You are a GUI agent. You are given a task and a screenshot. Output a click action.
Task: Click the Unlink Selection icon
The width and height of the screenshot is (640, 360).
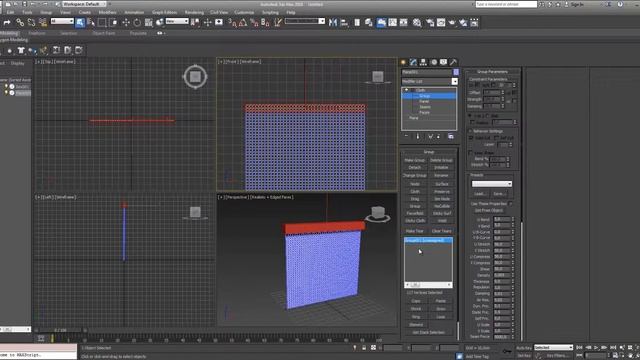pyautogui.click(x=31, y=22)
